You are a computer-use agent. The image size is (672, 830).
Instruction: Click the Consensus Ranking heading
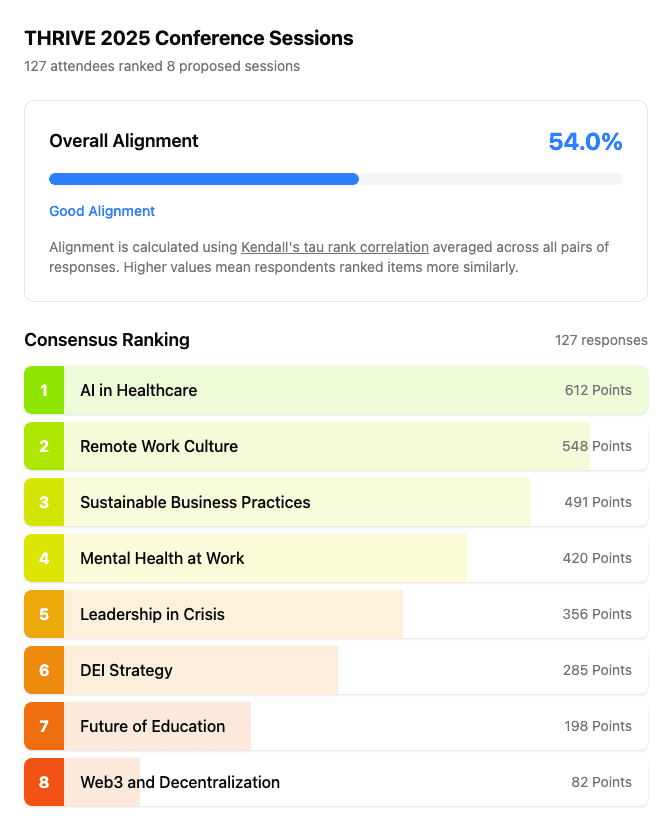(107, 340)
